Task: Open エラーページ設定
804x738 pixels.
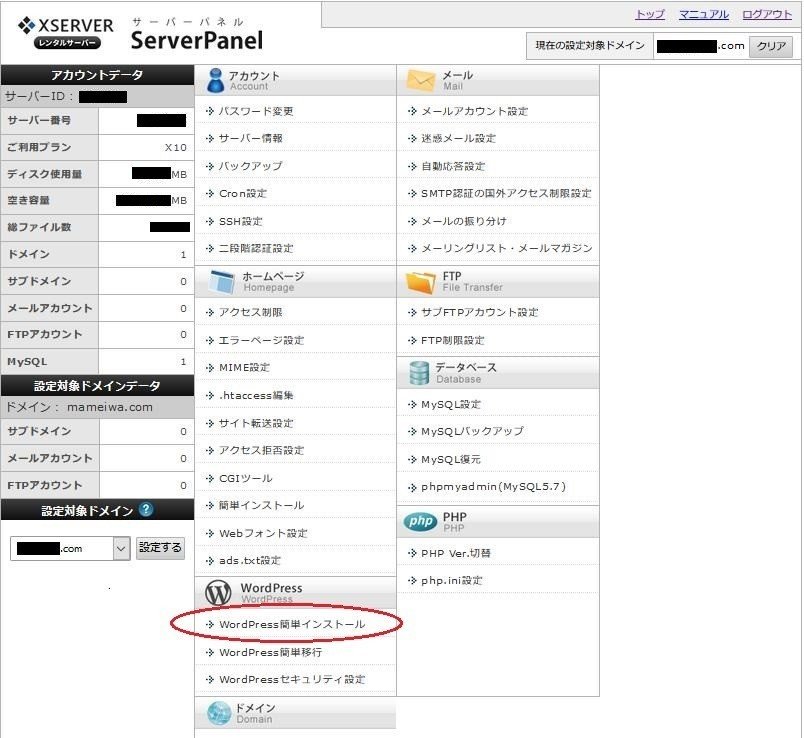Action: click(x=262, y=340)
